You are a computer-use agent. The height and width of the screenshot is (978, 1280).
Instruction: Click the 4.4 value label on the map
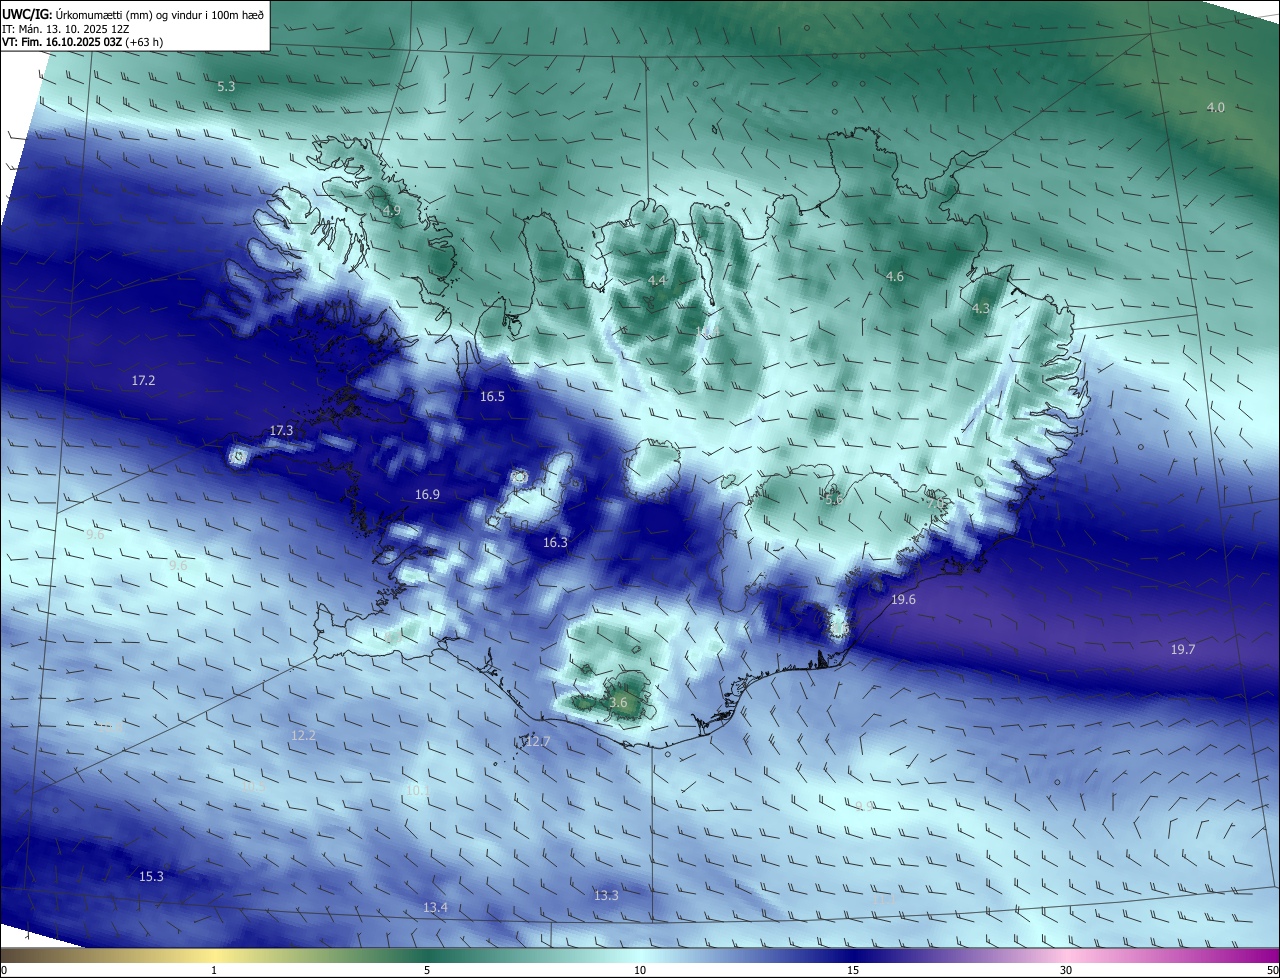pos(657,281)
